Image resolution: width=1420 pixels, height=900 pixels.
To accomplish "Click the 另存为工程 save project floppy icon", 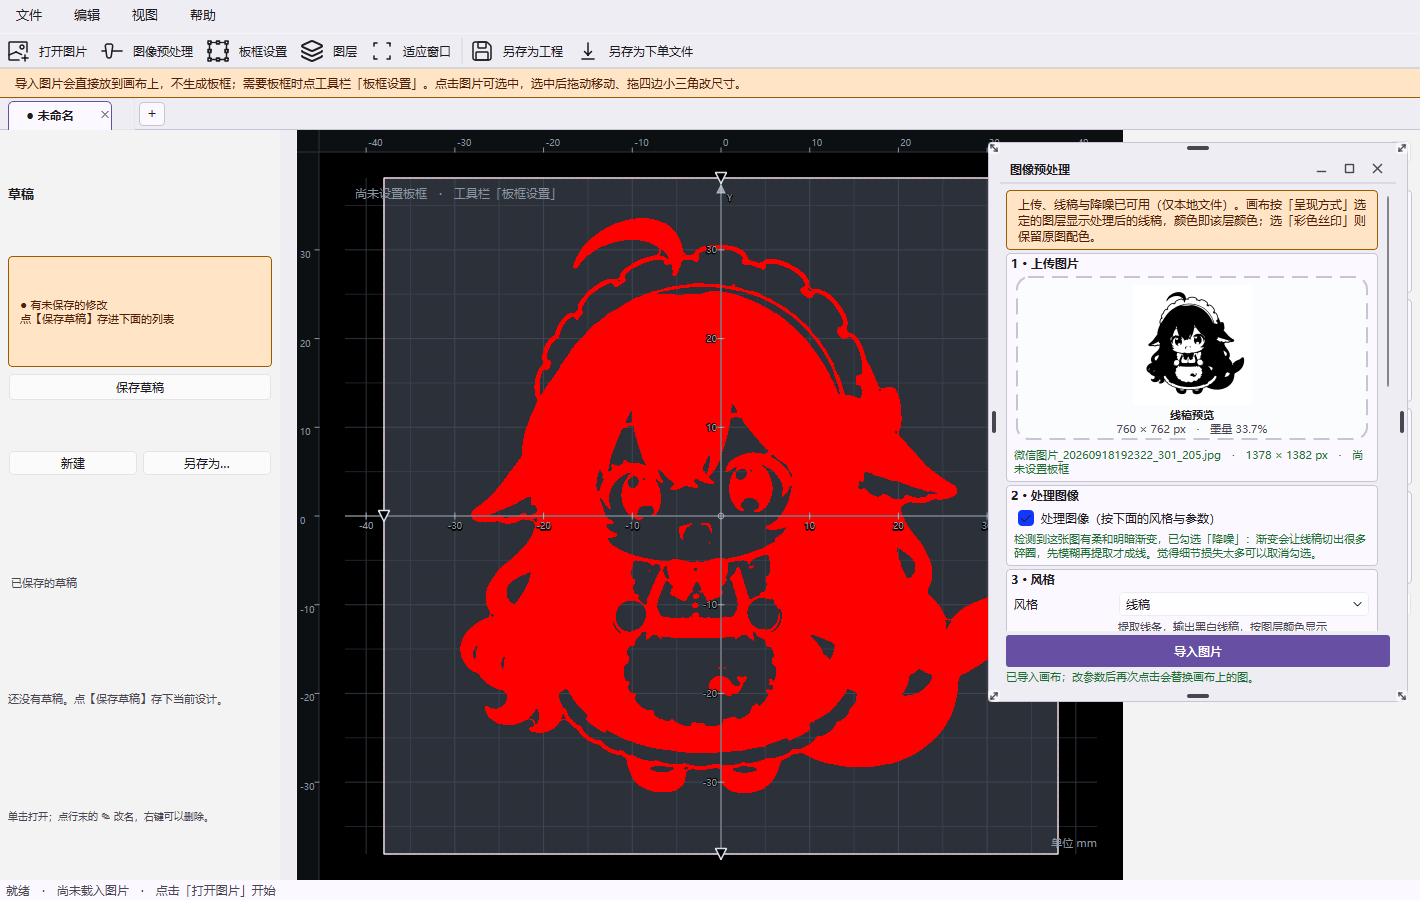I will point(482,51).
